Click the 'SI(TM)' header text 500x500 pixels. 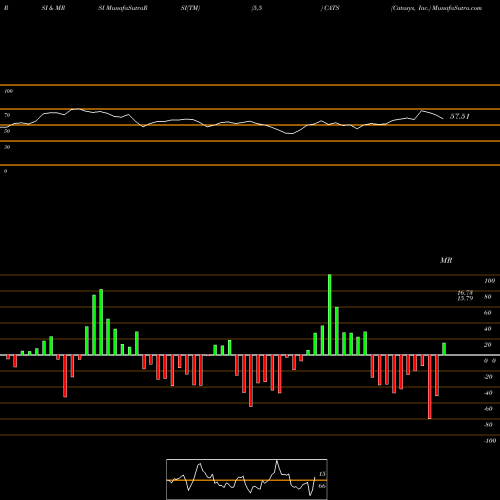190,8
